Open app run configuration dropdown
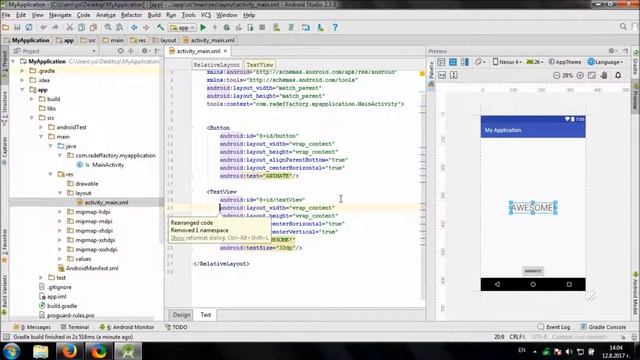The height and width of the screenshot is (360, 640). (x=182, y=28)
